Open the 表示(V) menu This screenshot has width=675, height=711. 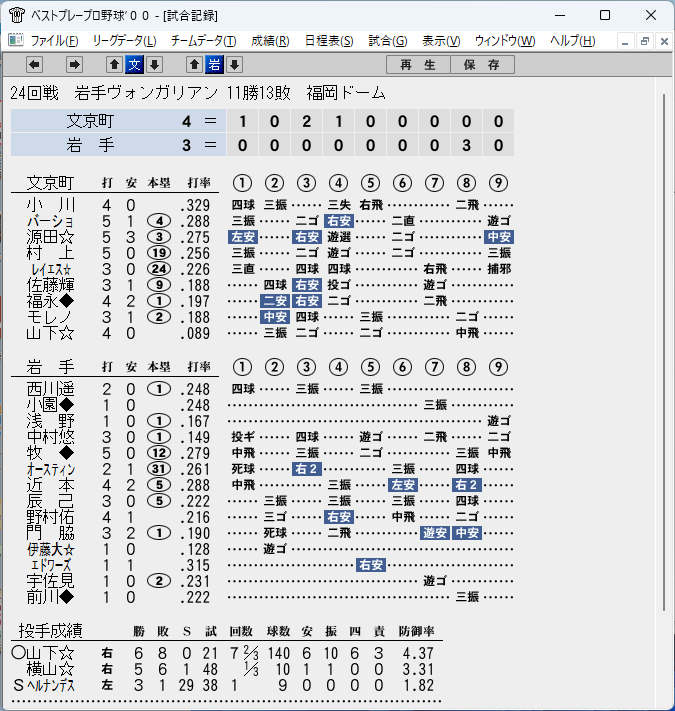point(441,41)
